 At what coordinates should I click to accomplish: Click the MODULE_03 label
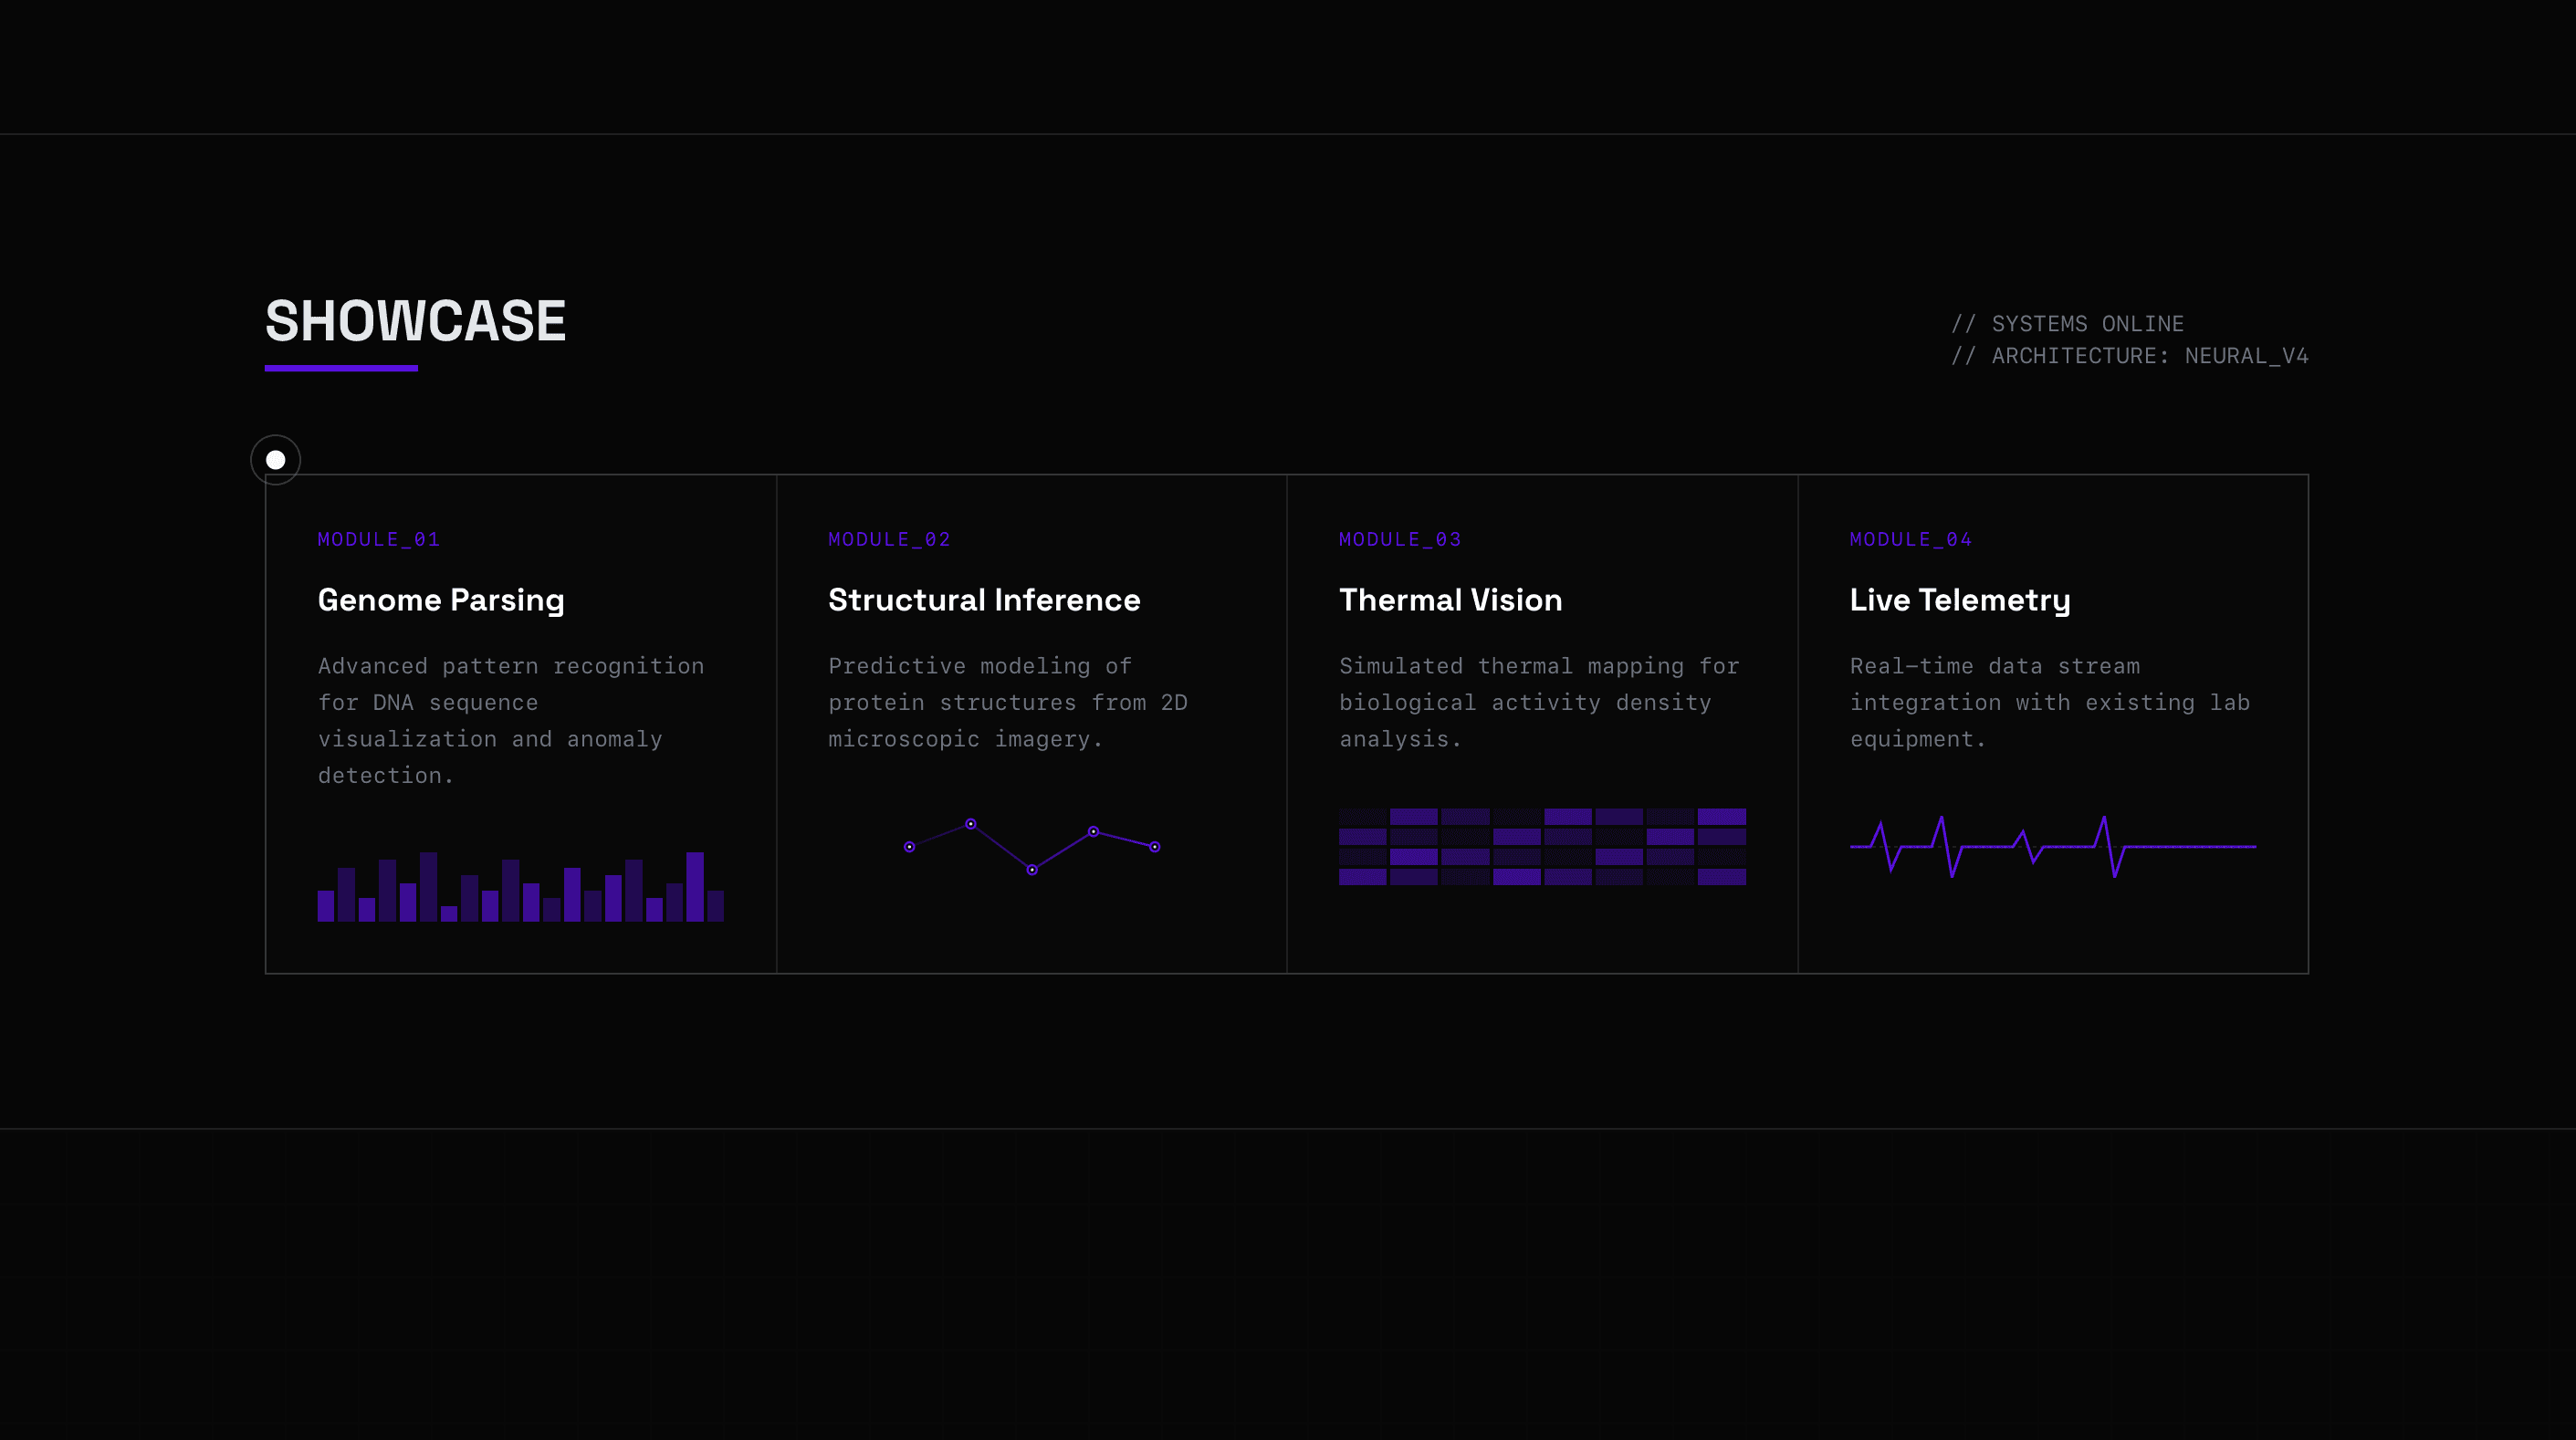(1400, 539)
